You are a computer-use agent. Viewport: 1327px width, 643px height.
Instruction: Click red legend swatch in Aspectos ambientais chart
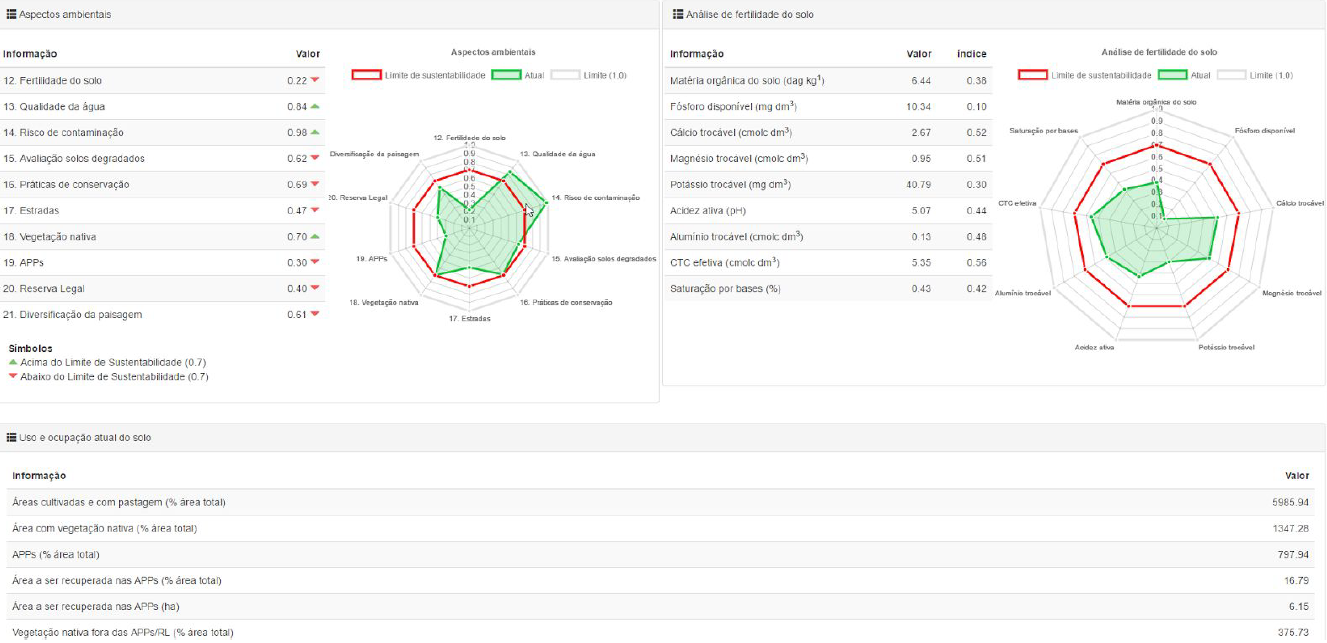[x=366, y=75]
